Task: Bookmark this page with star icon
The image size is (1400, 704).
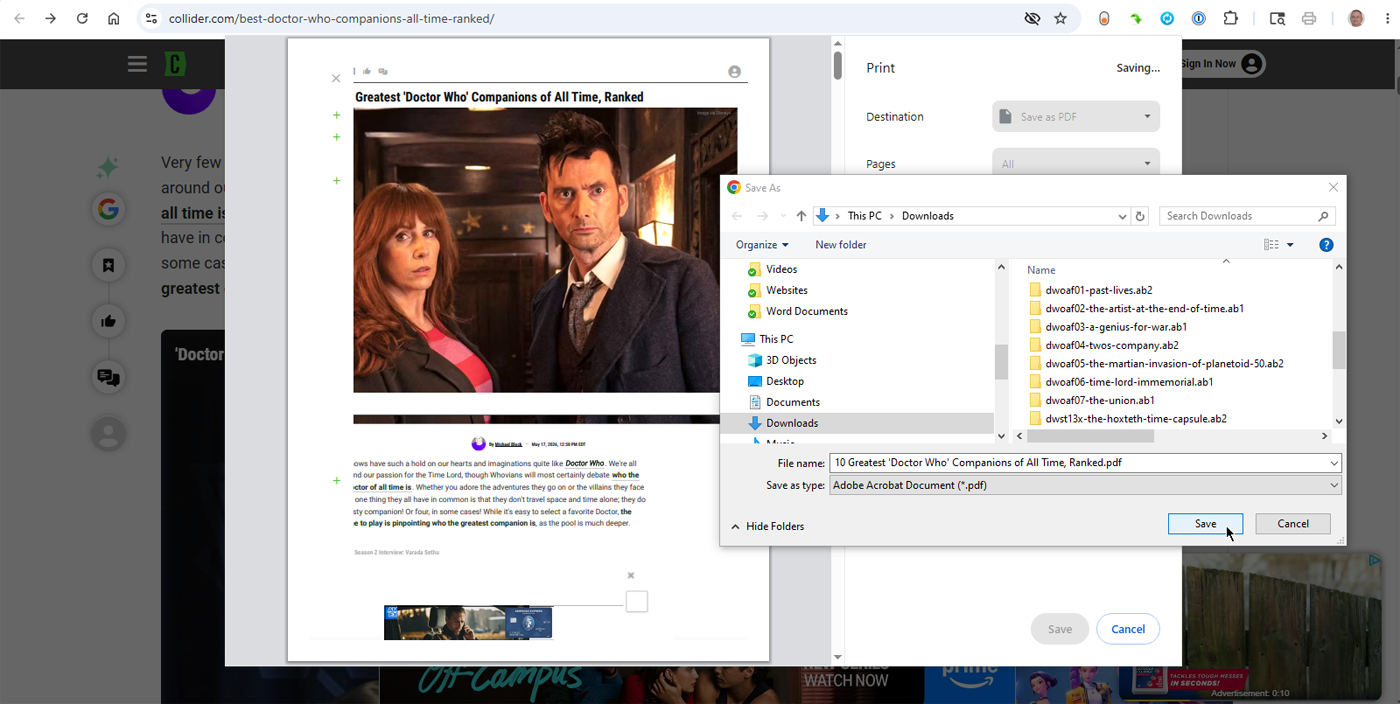Action: coord(1060,18)
